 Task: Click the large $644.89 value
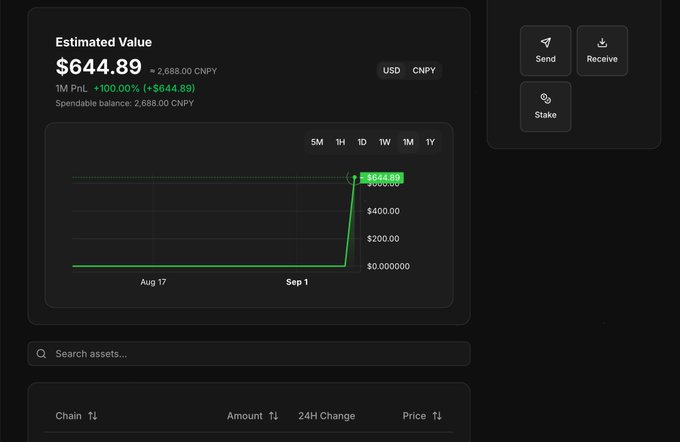[99, 67]
